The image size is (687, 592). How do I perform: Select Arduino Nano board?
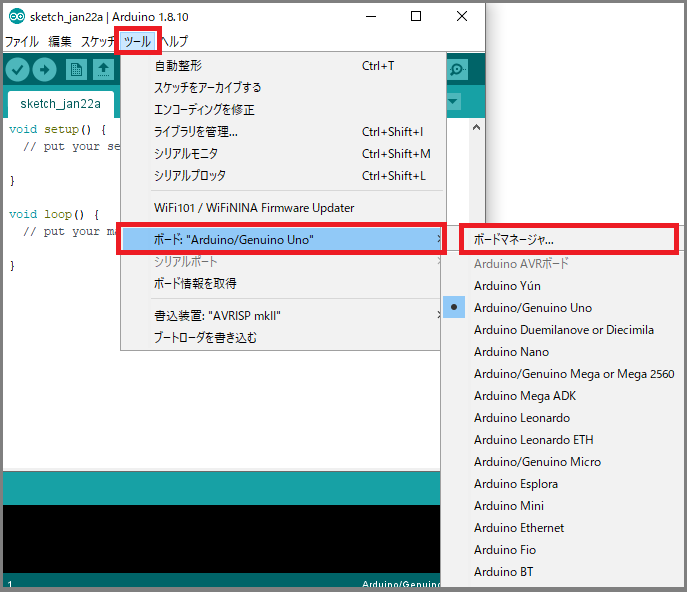[x=563, y=352]
